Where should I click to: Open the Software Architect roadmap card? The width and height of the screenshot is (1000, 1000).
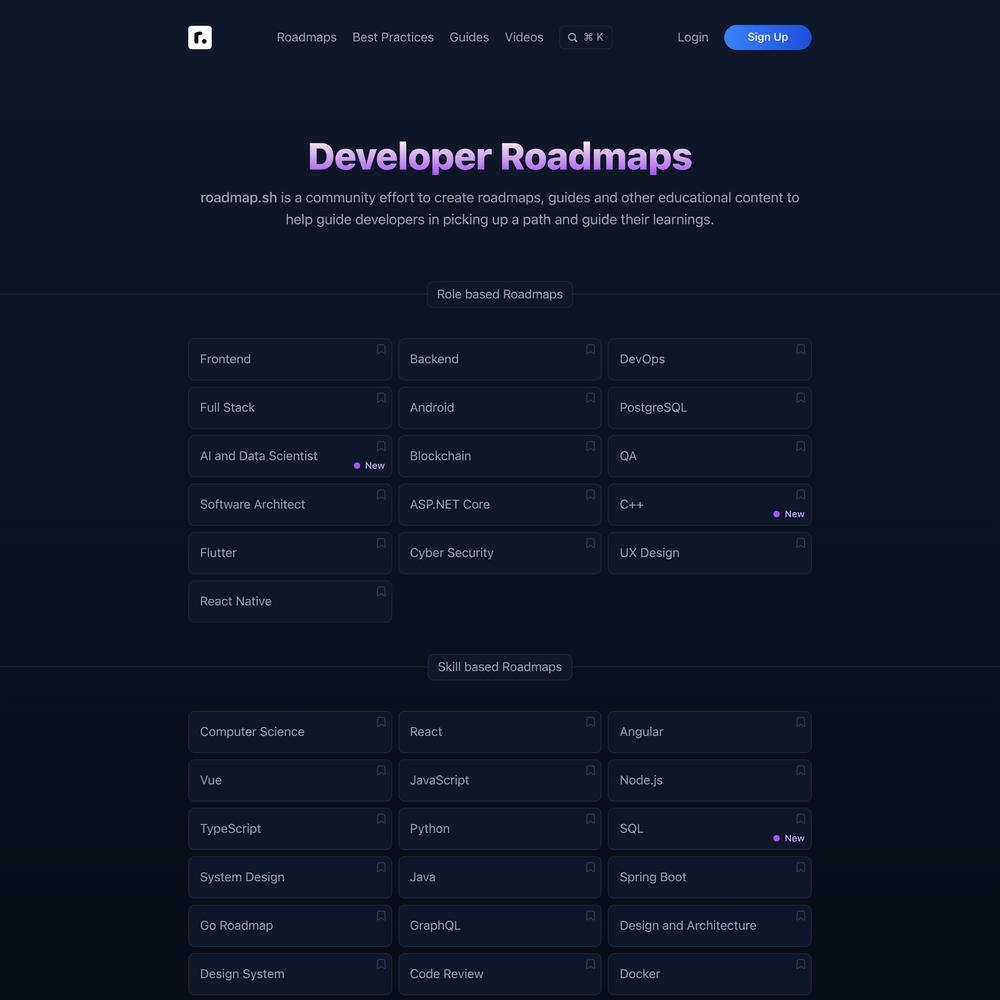pos(290,504)
